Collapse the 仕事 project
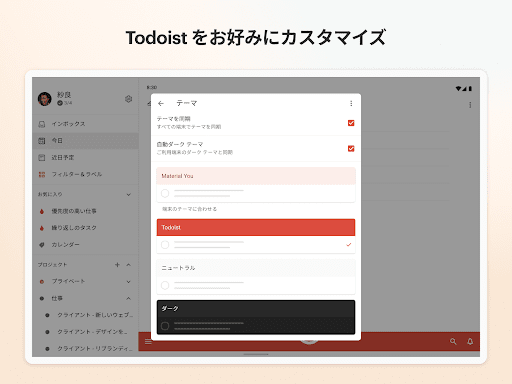The height and width of the screenshot is (384, 512). 129,298
